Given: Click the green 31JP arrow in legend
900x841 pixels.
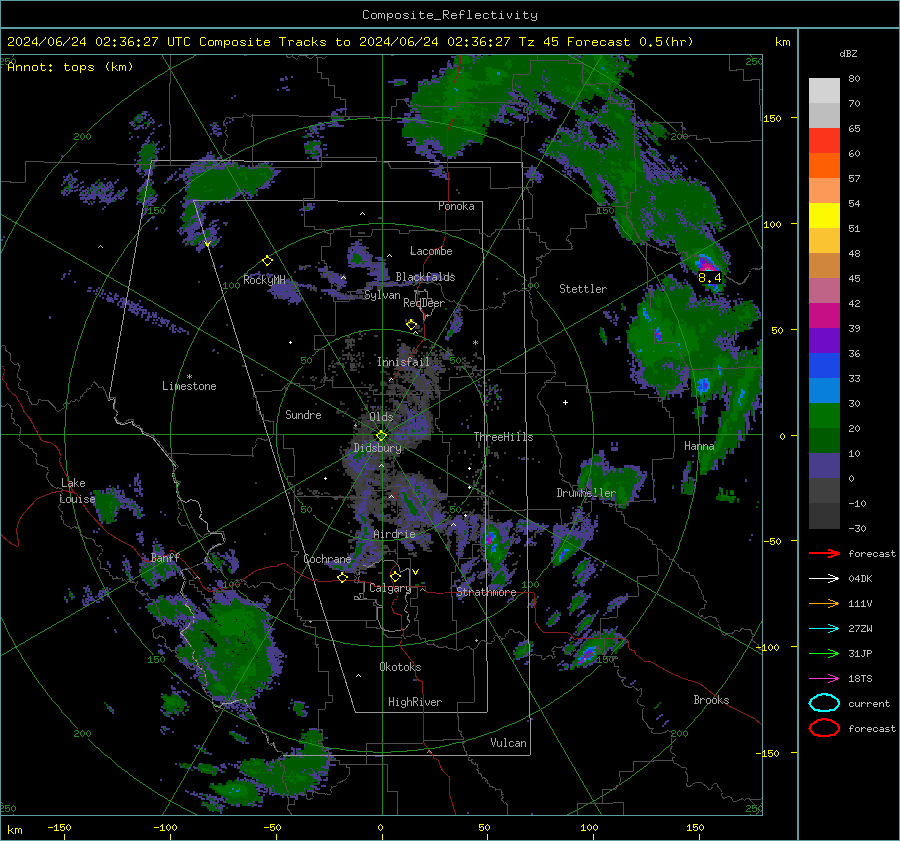Looking at the screenshot, I should pos(824,653).
